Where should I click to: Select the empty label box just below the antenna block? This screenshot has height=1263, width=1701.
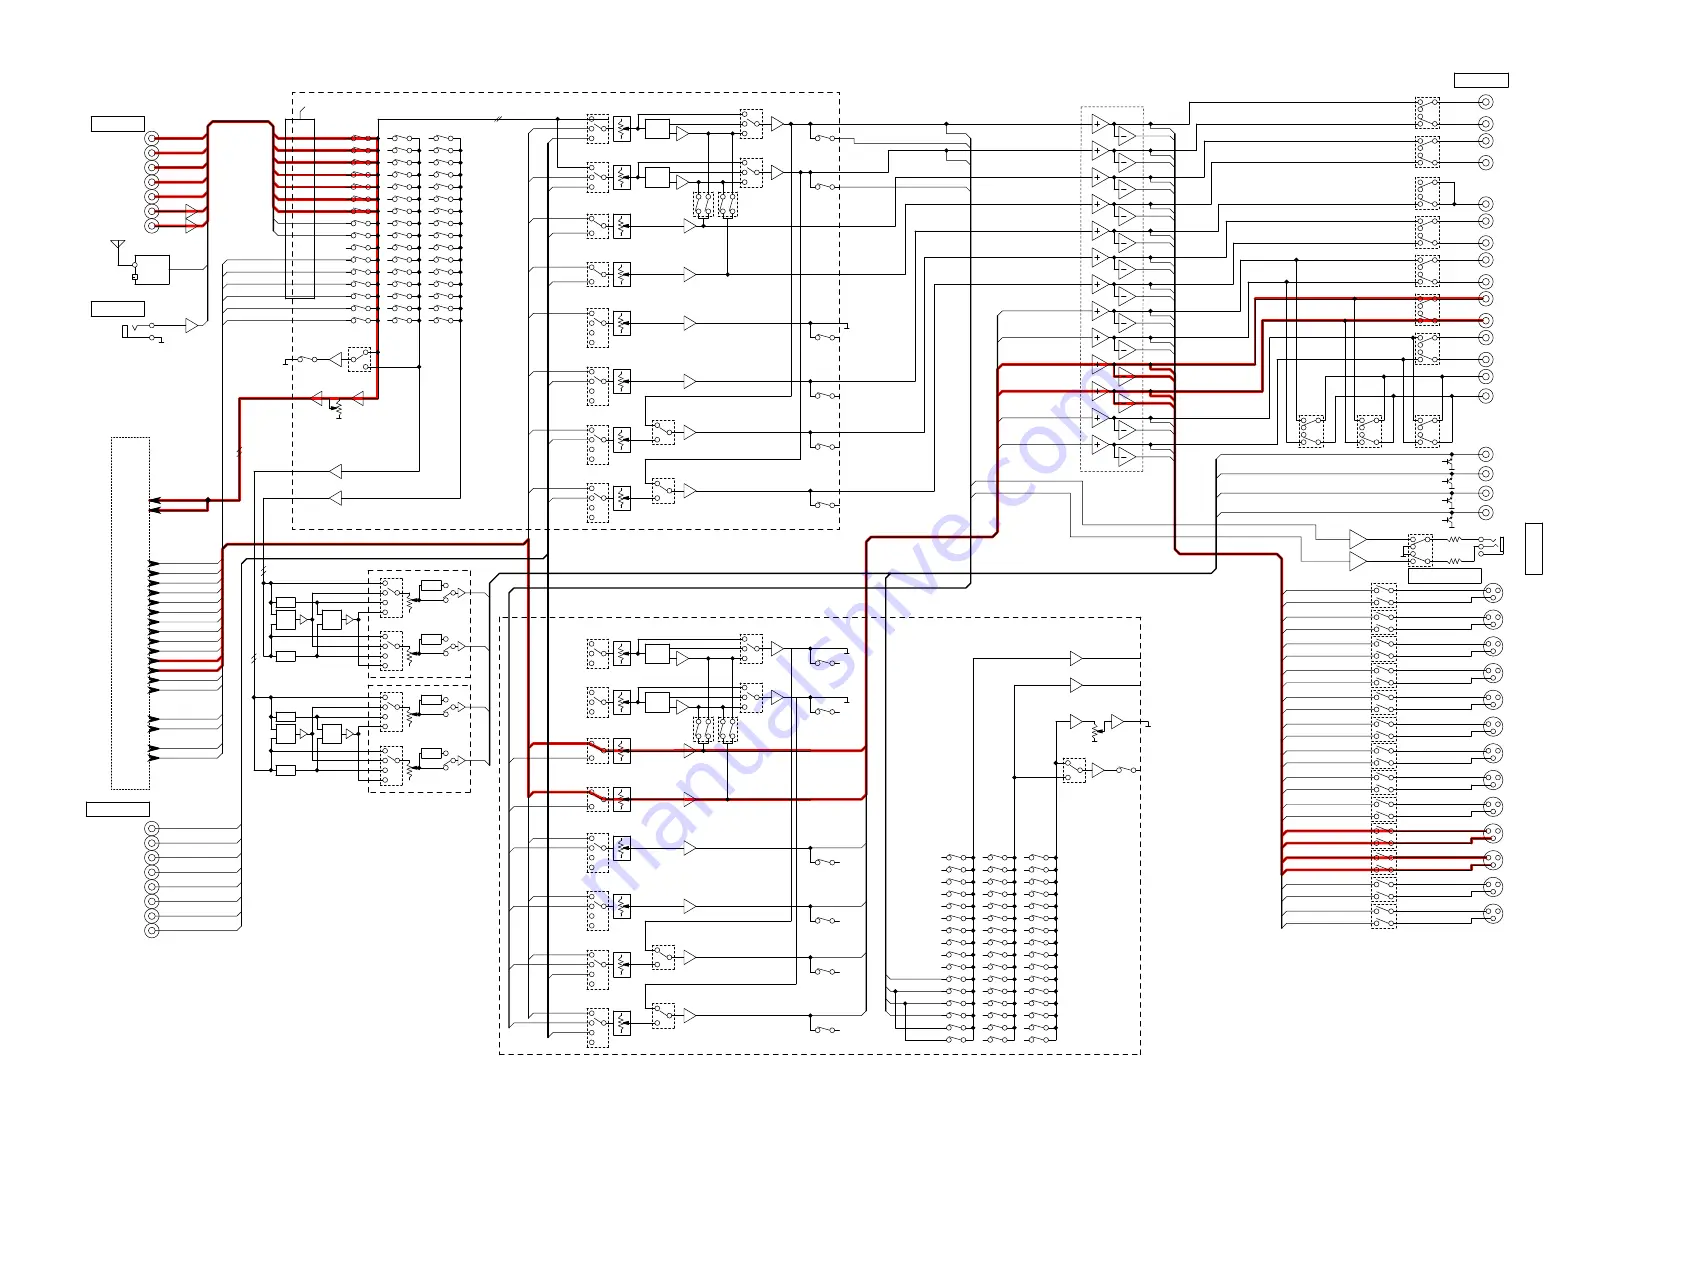click(x=118, y=309)
